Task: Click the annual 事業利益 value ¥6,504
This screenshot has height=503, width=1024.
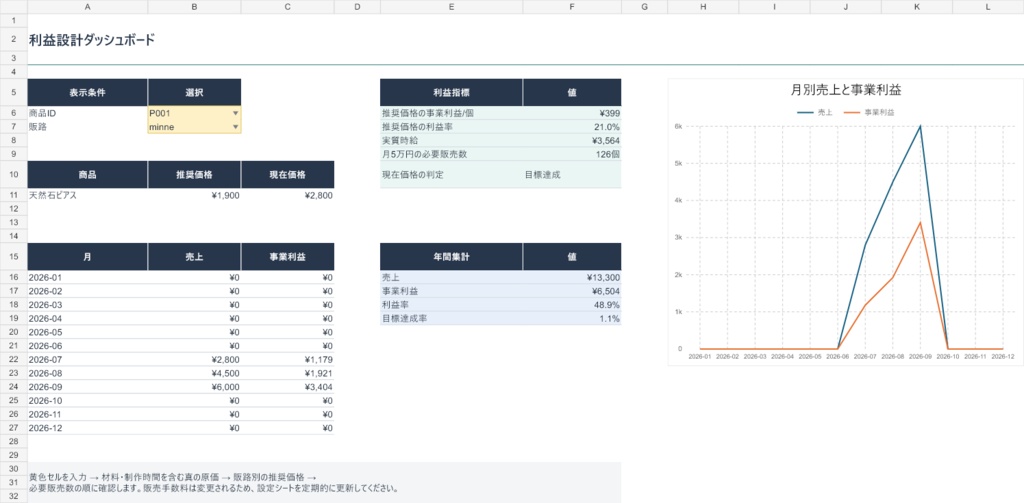Action: pos(572,291)
